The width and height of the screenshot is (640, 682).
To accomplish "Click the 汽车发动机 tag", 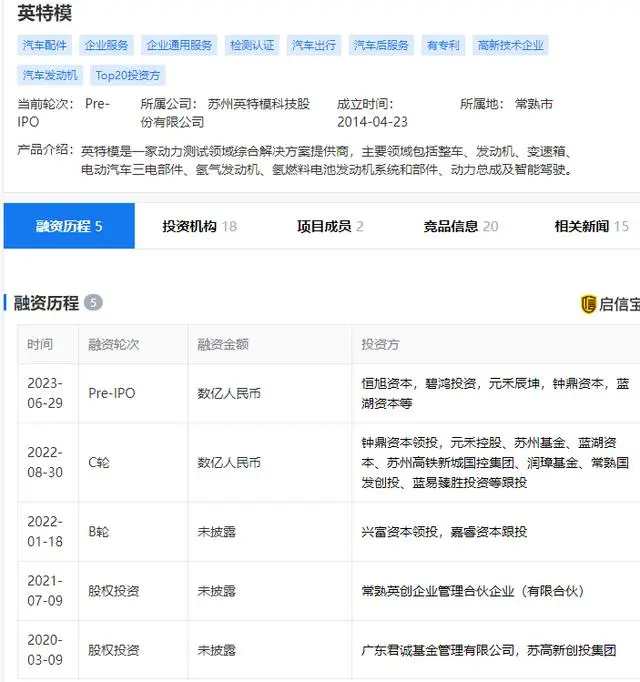I will (50, 75).
